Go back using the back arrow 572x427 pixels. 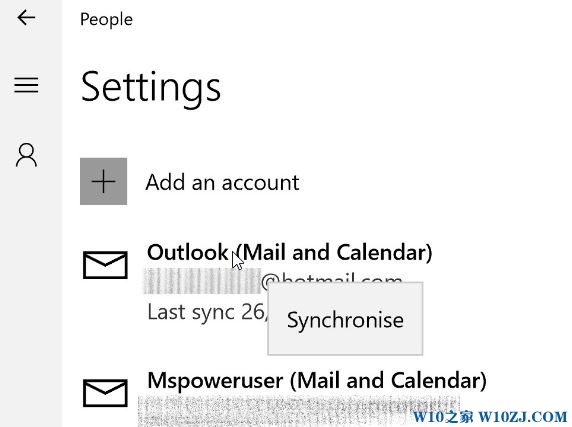click(x=26, y=18)
